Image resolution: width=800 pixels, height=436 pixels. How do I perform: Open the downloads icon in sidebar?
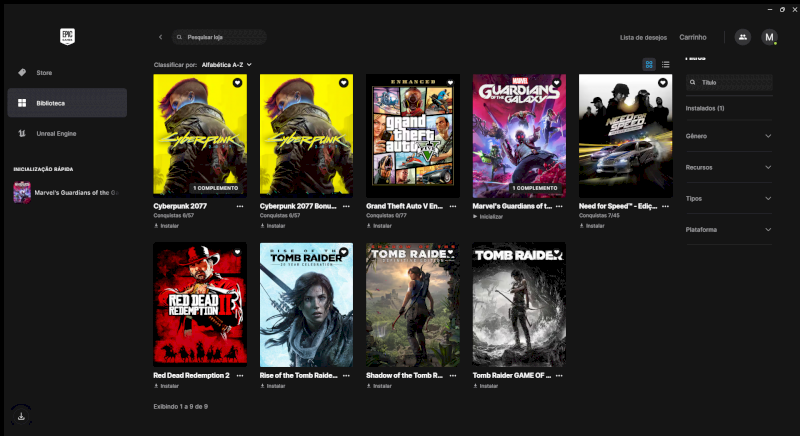tap(20, 415)
